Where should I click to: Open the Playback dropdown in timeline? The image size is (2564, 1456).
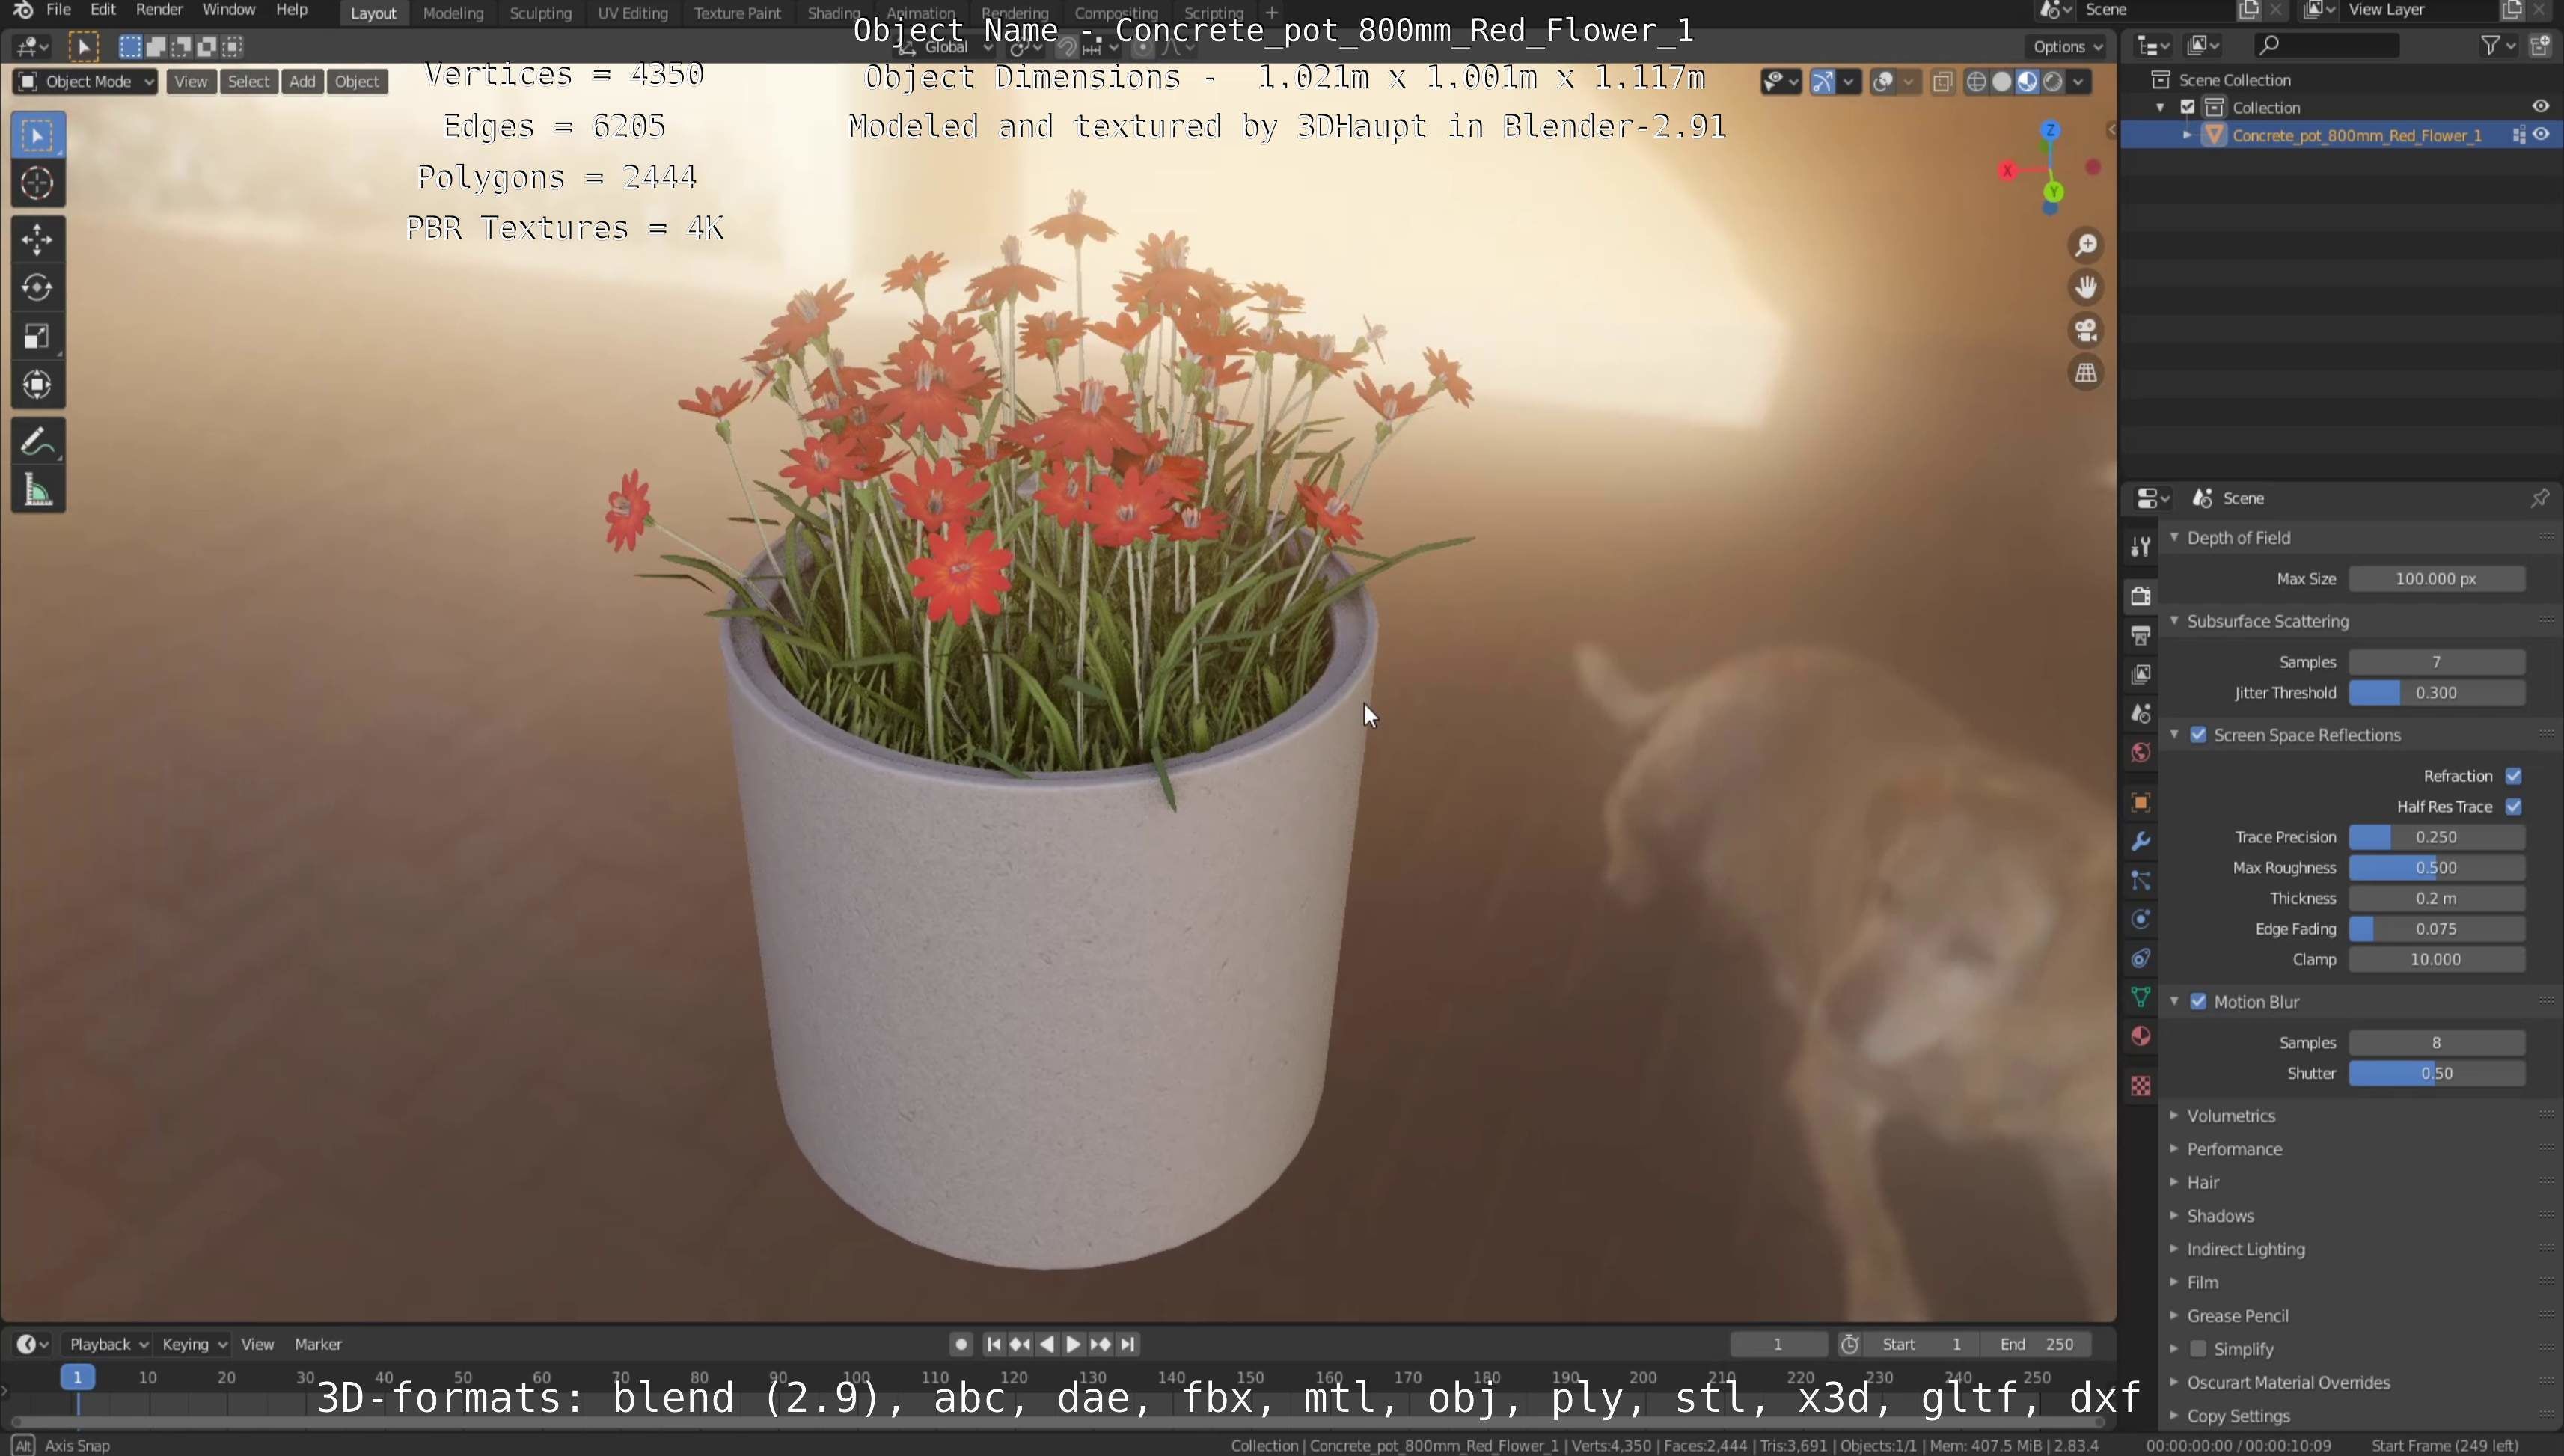(107, 1344)
